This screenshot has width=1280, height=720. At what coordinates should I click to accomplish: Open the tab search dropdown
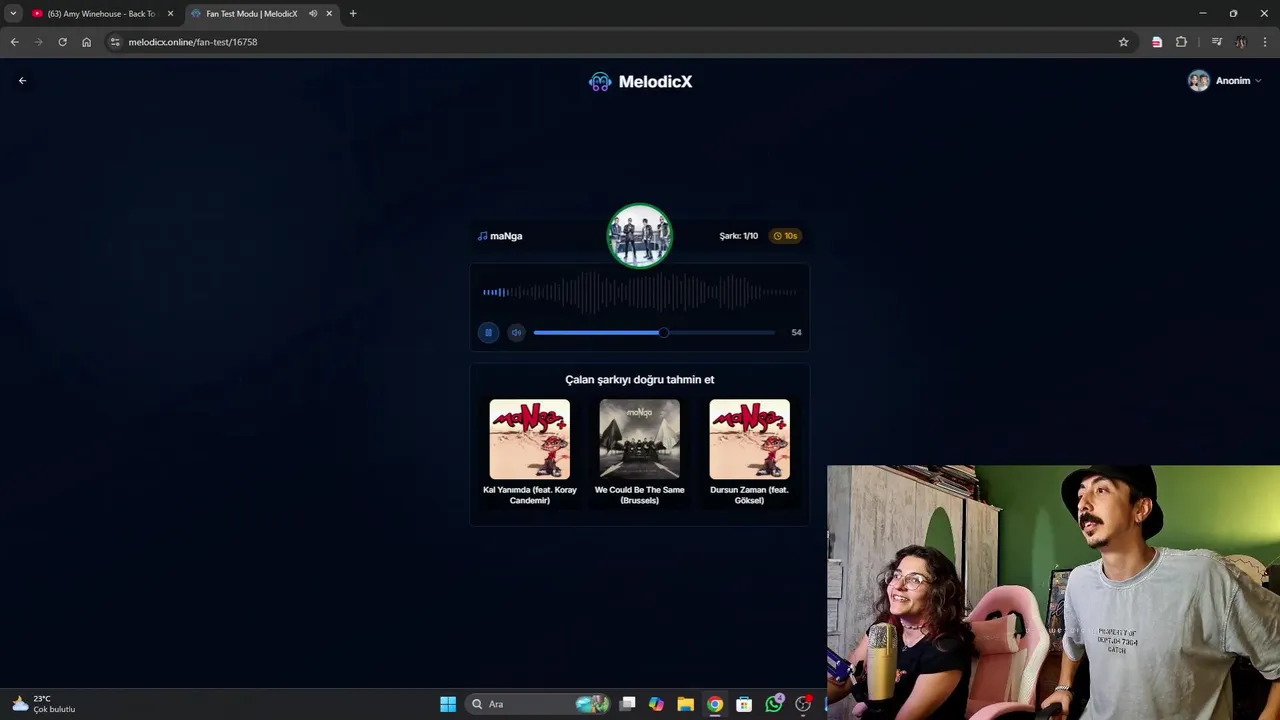[13, 14]
